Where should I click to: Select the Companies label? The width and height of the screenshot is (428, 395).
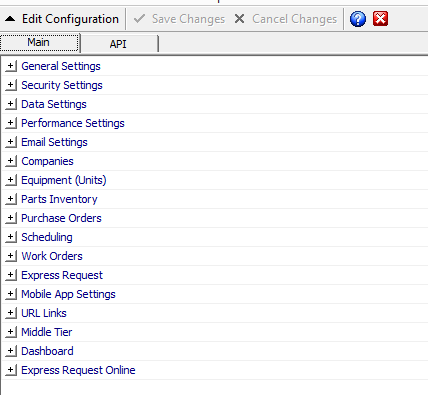pos(47,161)
